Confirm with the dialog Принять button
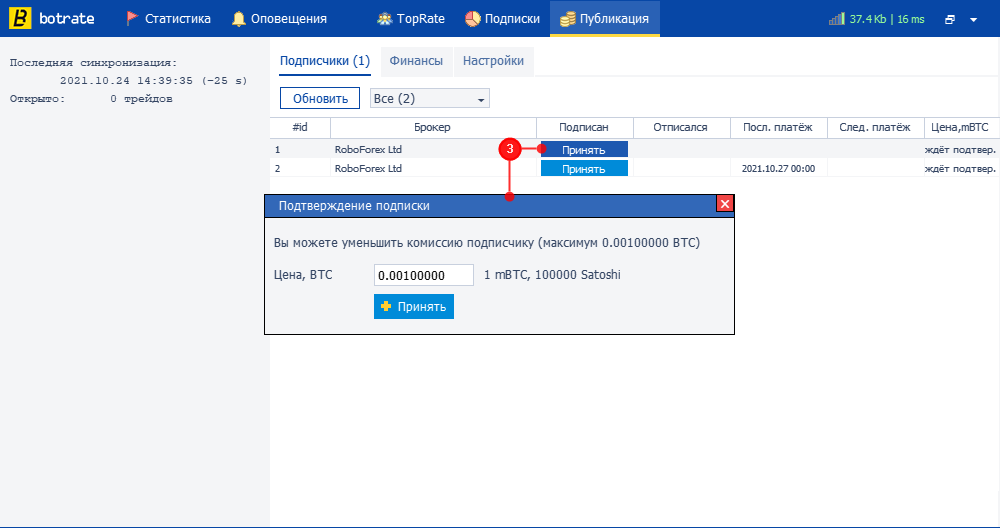Screen dimensions: 1000x528 pyautogui.click(x=413, y=307)
